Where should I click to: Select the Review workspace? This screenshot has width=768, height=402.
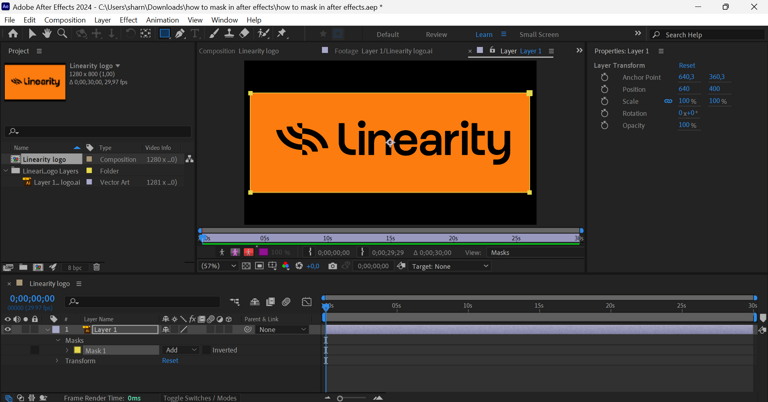(436, 34)
